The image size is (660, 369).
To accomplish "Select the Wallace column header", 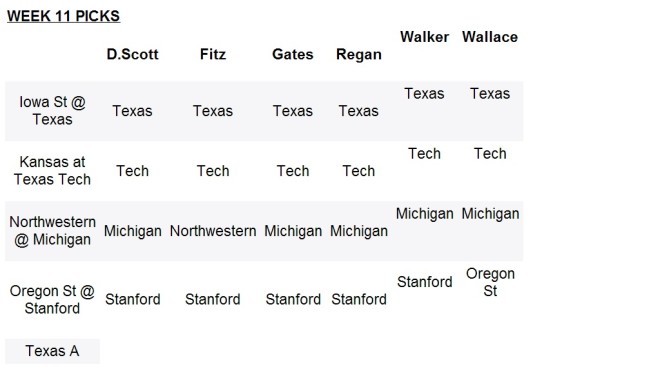I will pyautogui.click(x=490, y=37).
